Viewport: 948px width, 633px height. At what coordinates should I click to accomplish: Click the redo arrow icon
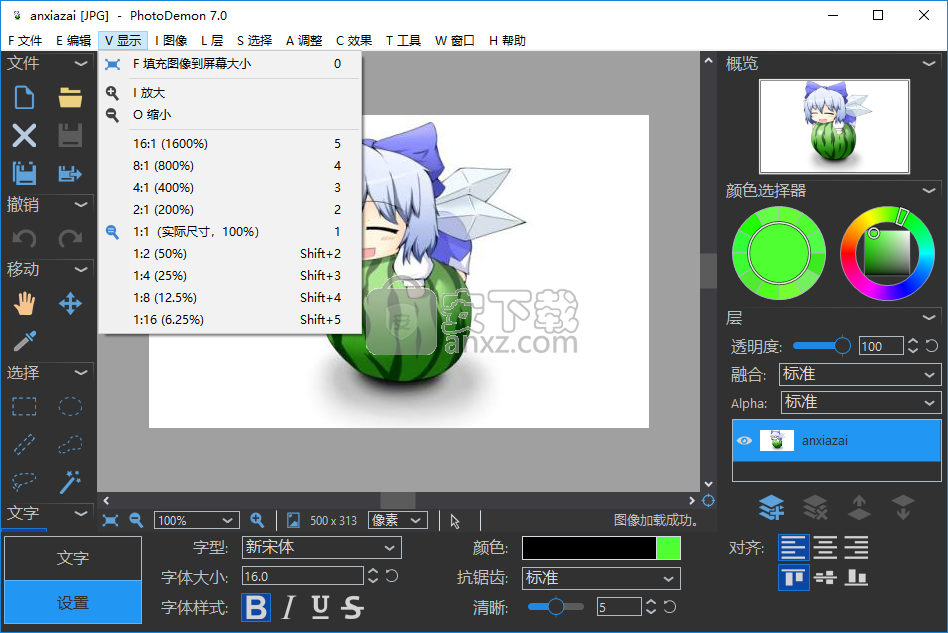point(70,239)
